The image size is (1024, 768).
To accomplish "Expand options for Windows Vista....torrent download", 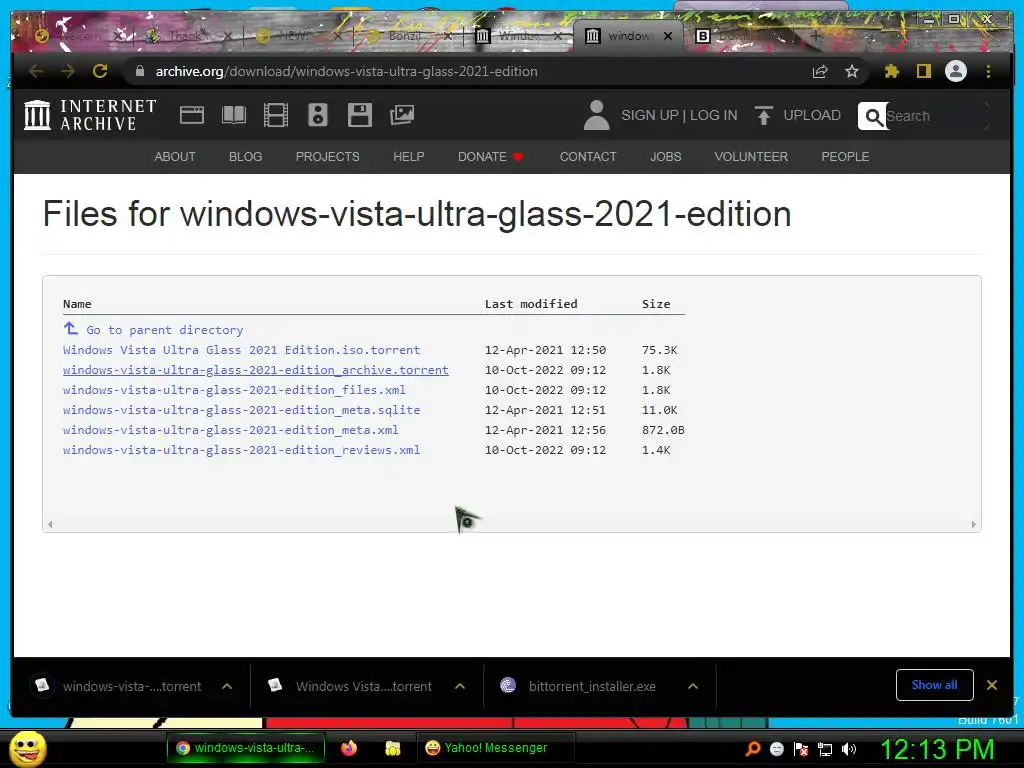I will (460, 686).
